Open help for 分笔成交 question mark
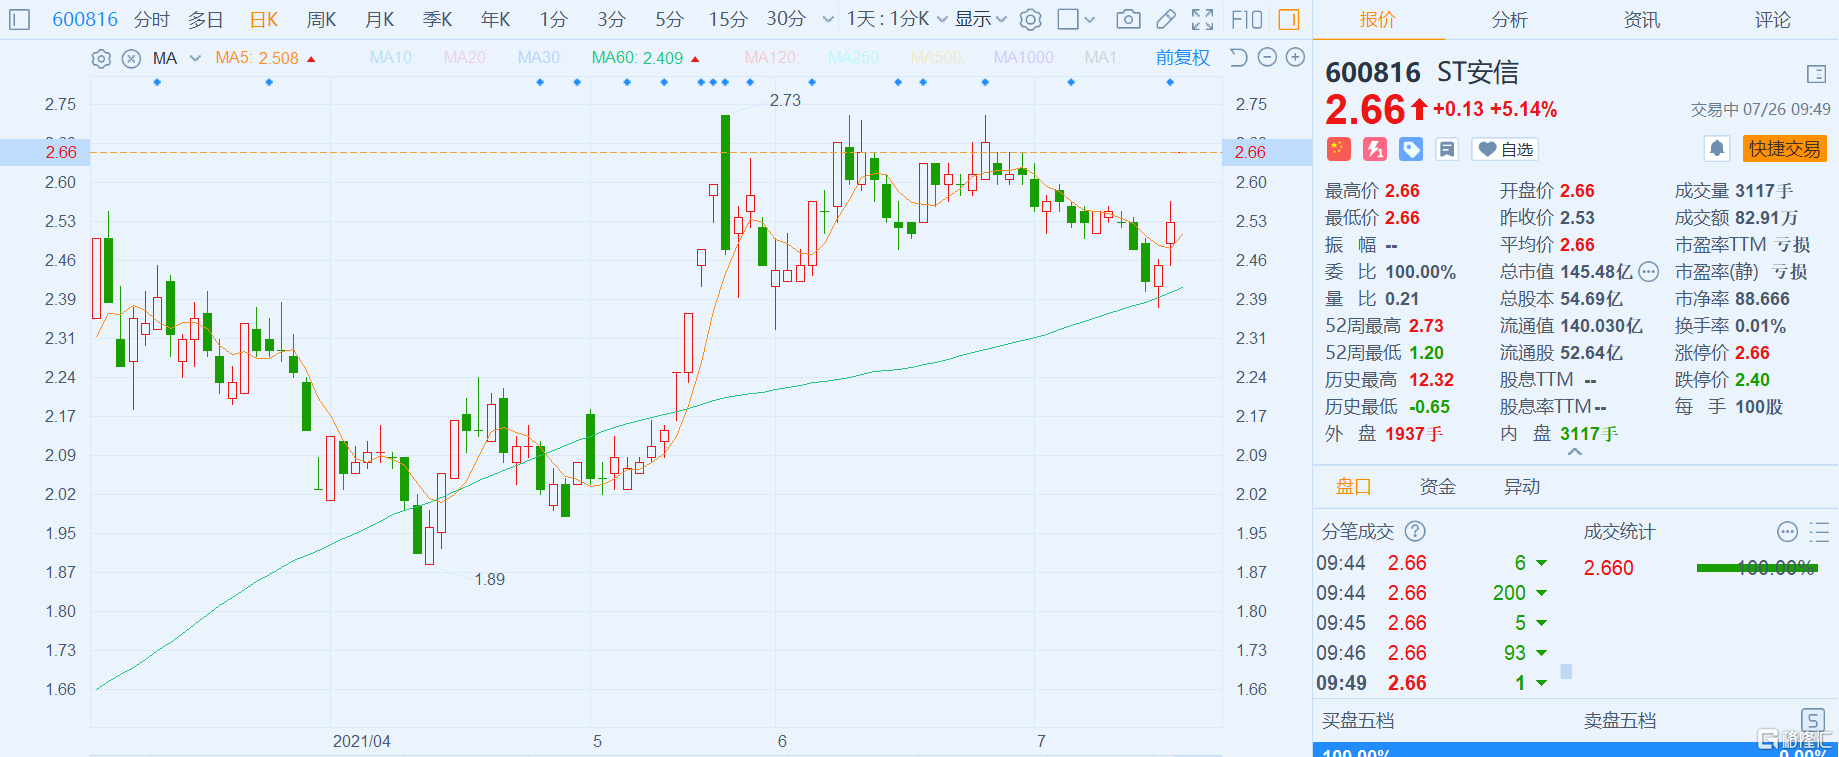 1415,532
